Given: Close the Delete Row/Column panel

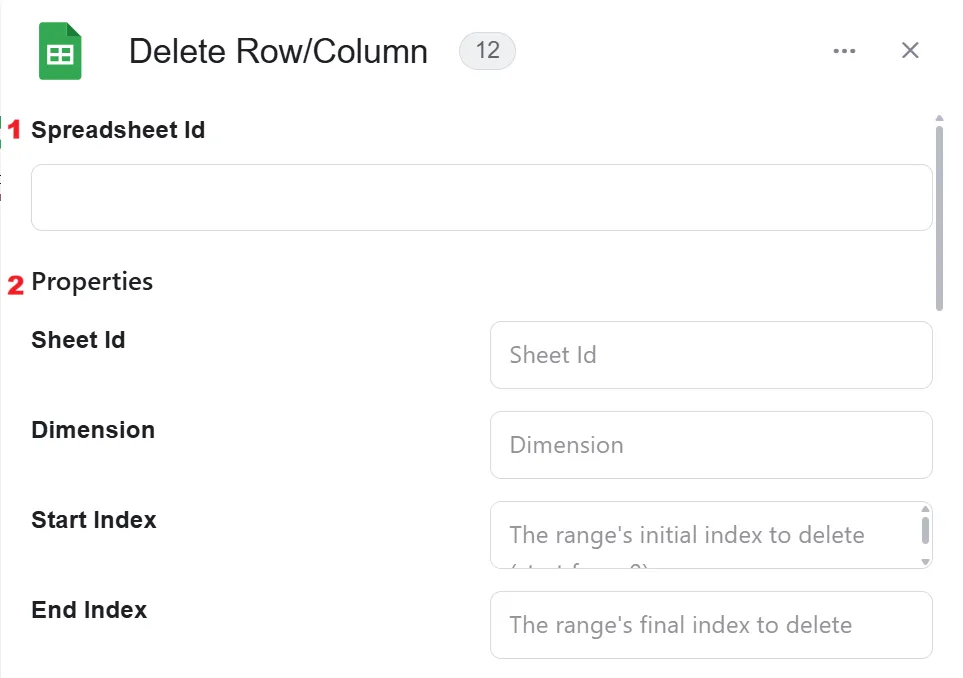Looking at the screenshot, I should click(910, 50).
